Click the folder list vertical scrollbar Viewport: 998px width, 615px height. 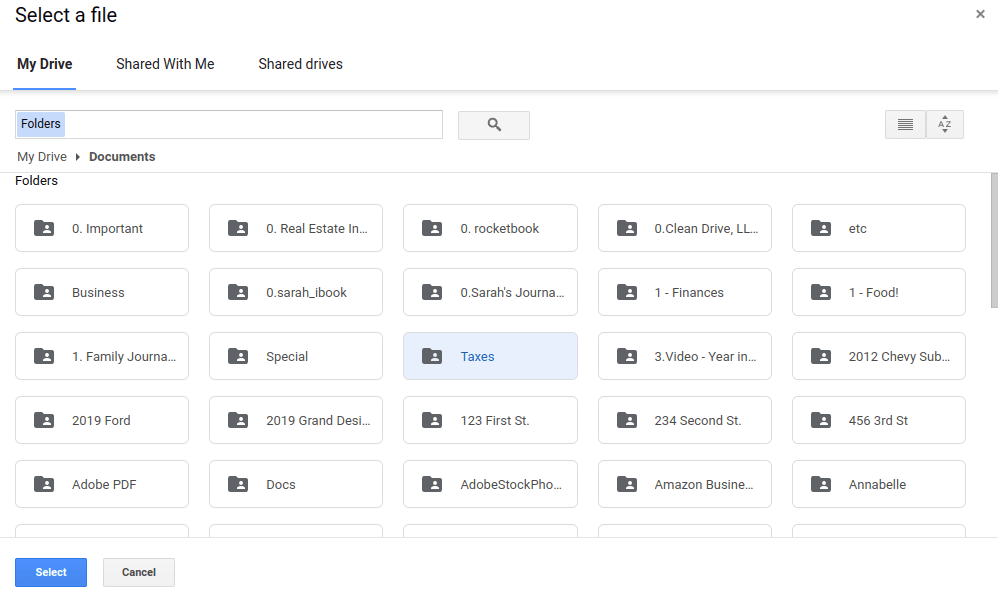click(994, 240)
